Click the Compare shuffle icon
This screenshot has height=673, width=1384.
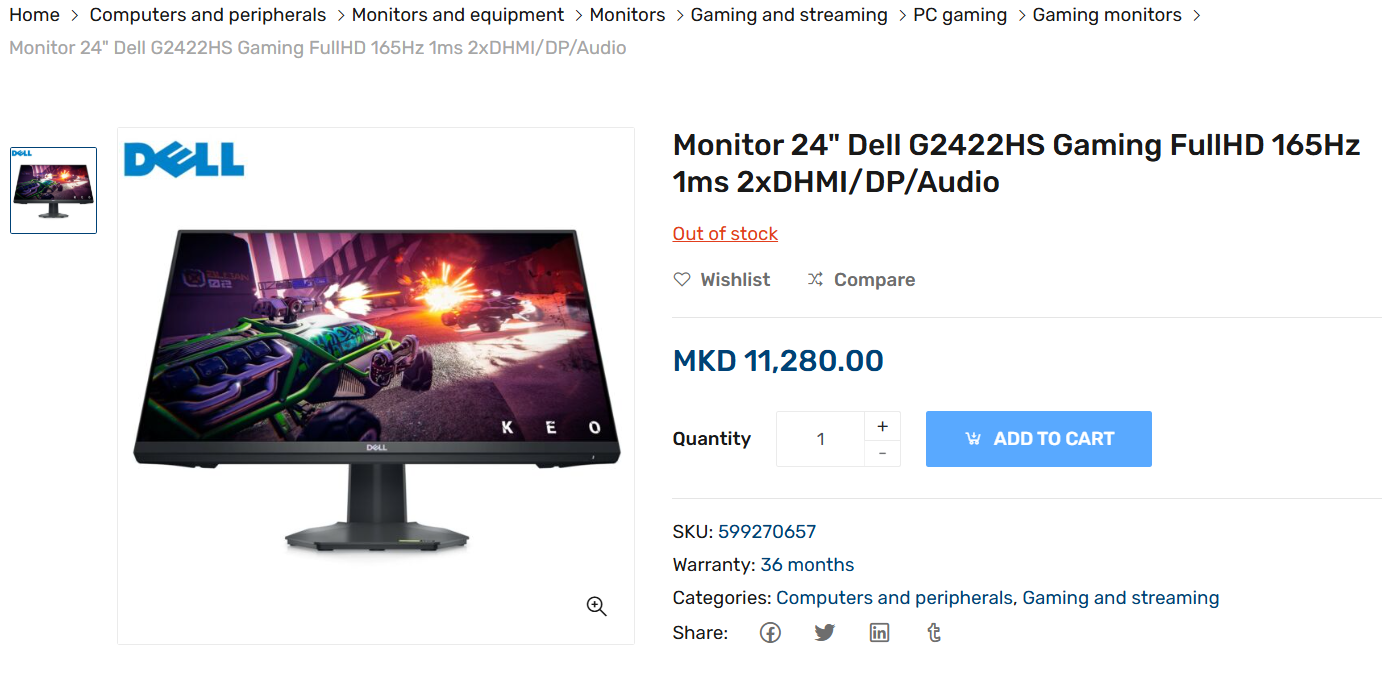(816, 280)
